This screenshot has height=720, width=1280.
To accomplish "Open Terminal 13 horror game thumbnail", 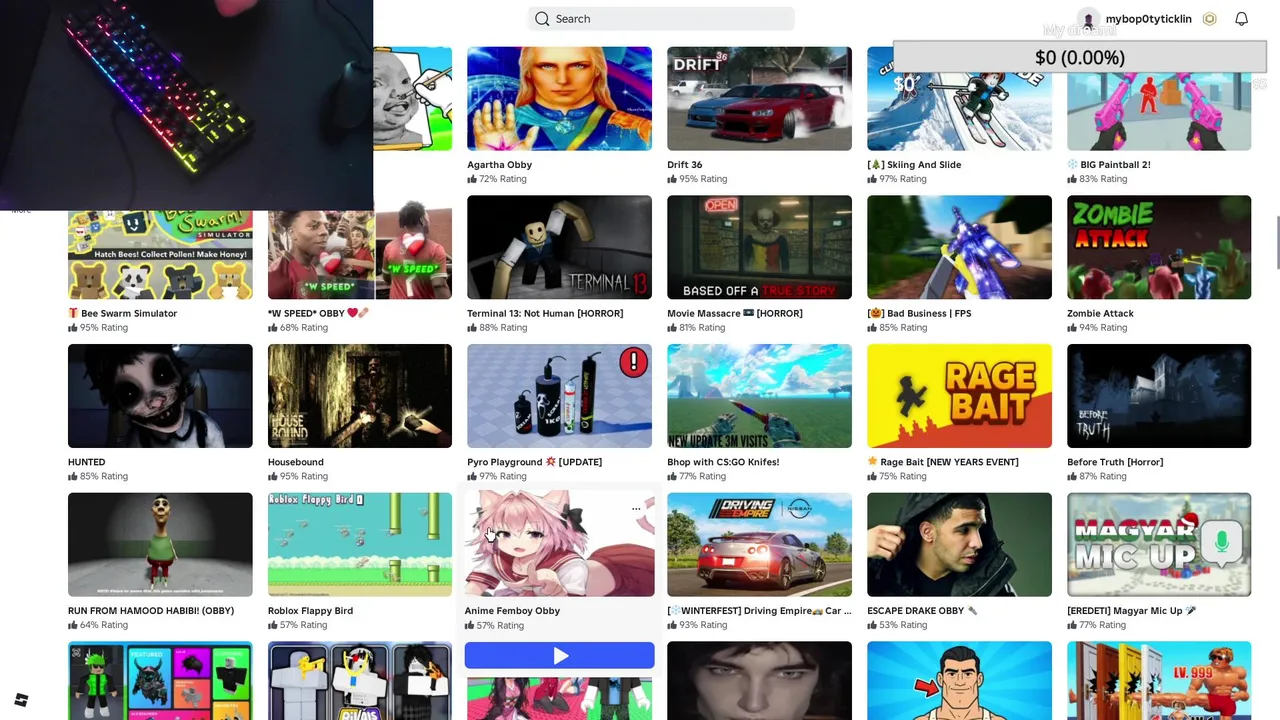I will tap(559, 247).
